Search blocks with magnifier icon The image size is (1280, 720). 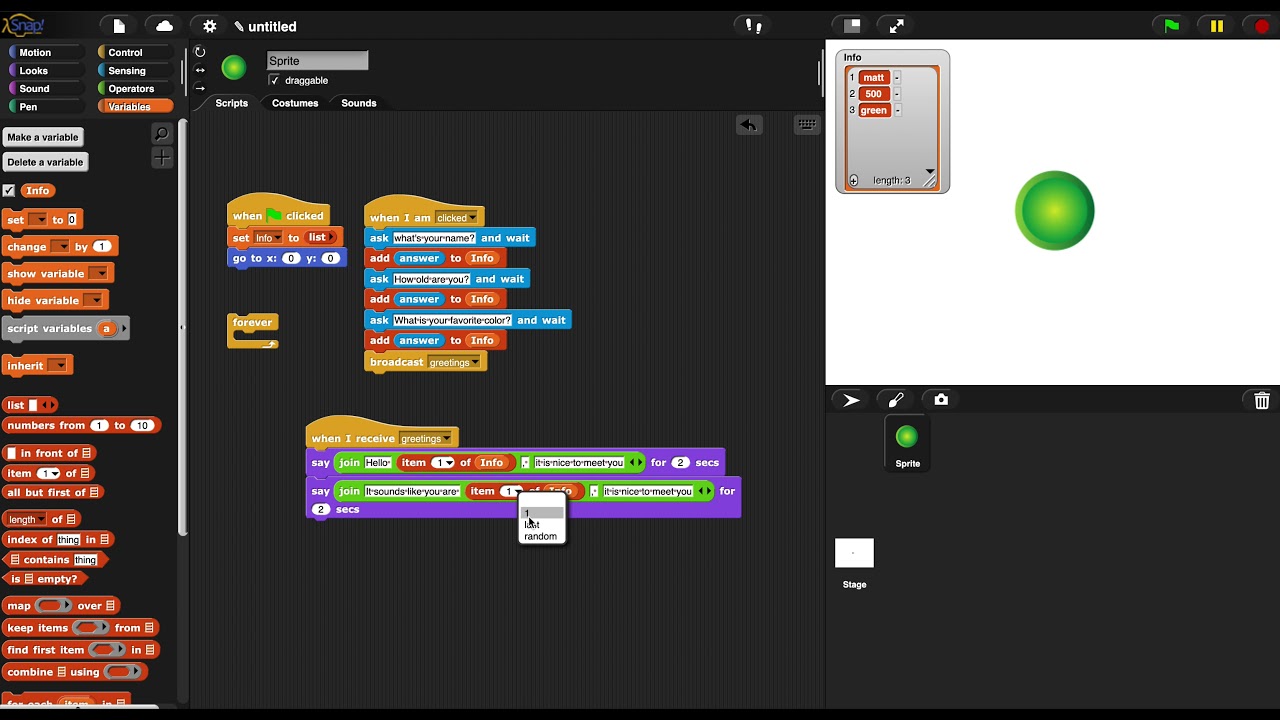click(x=162, y=134)
